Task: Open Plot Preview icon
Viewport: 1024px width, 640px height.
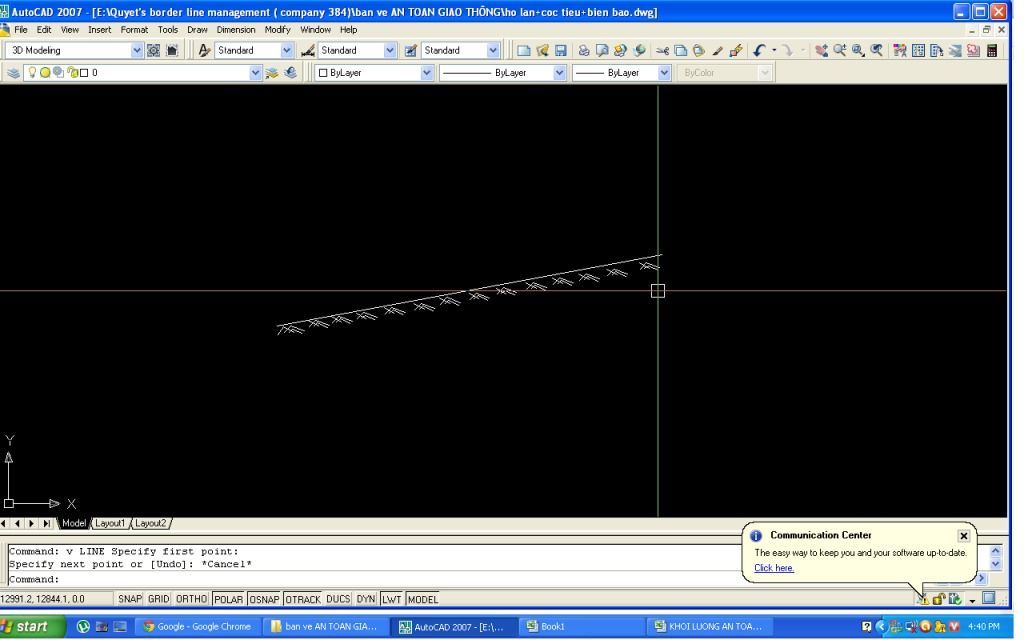Action: click(x=602, y=50)
